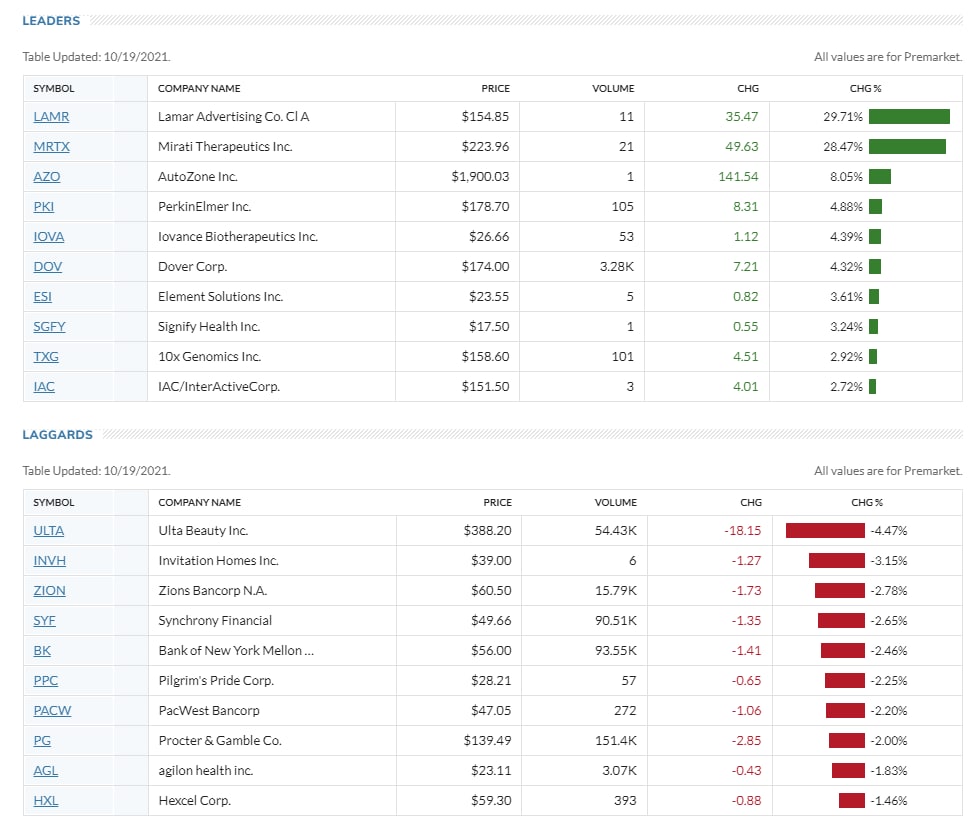Image resolution: width=976 pixels, height=831 pixels.
Task: Open the PACW ticker link
Action: (x=52, y=710)
